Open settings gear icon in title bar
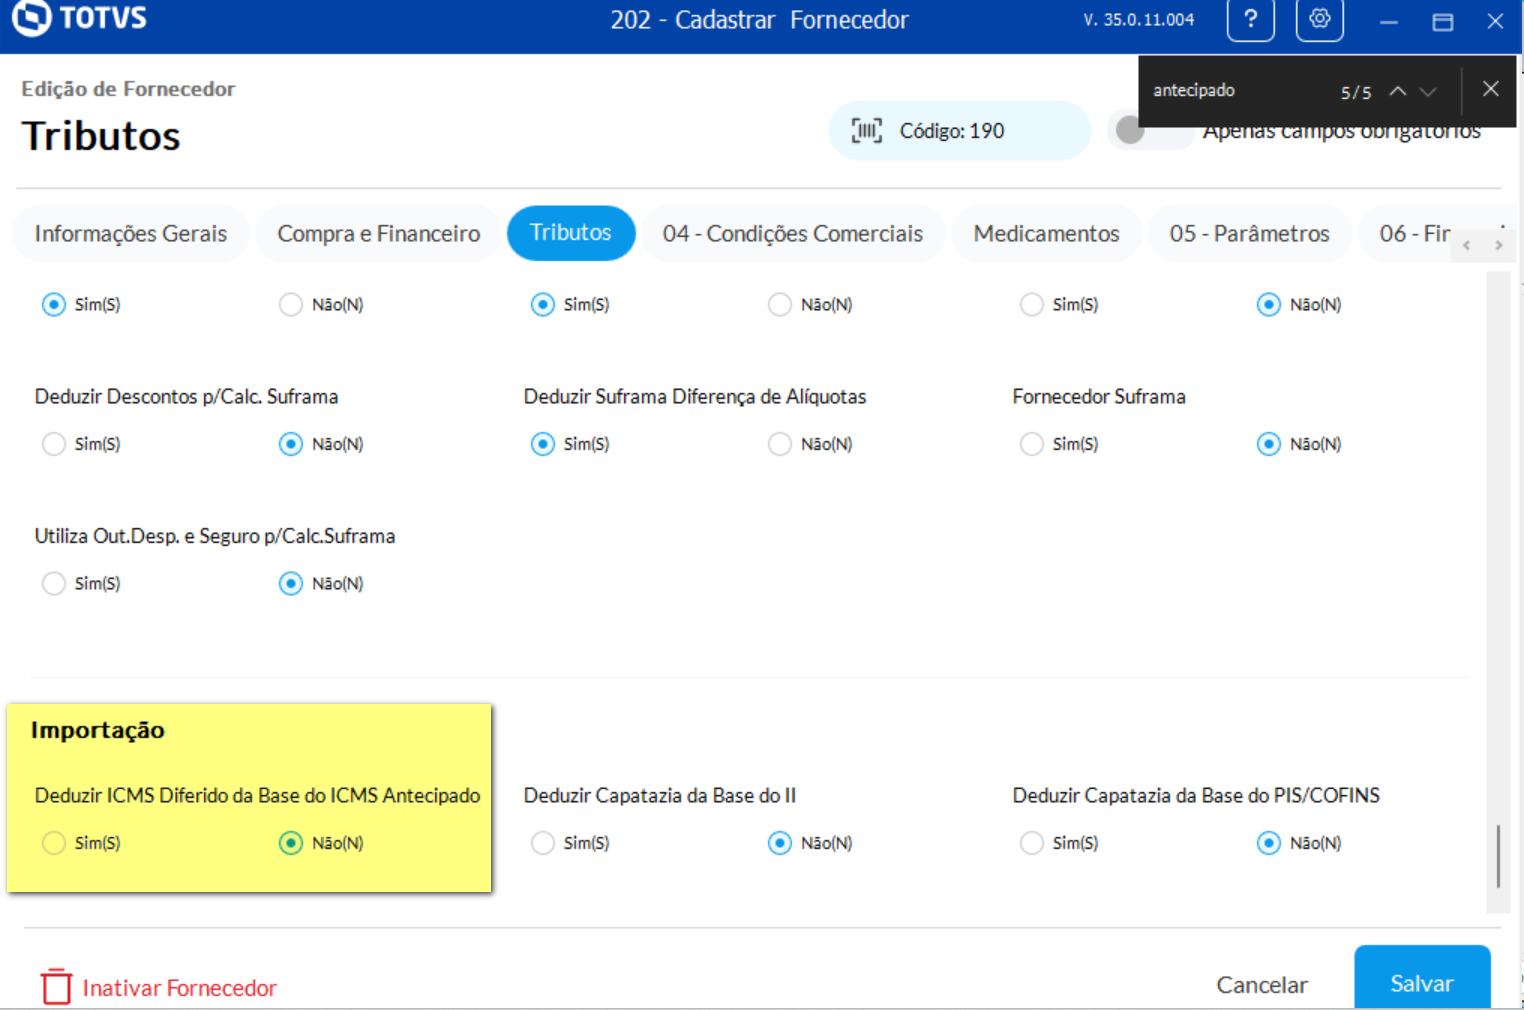The width and height of the screenshot is (1524, 1010). [x=1319, y=19]
